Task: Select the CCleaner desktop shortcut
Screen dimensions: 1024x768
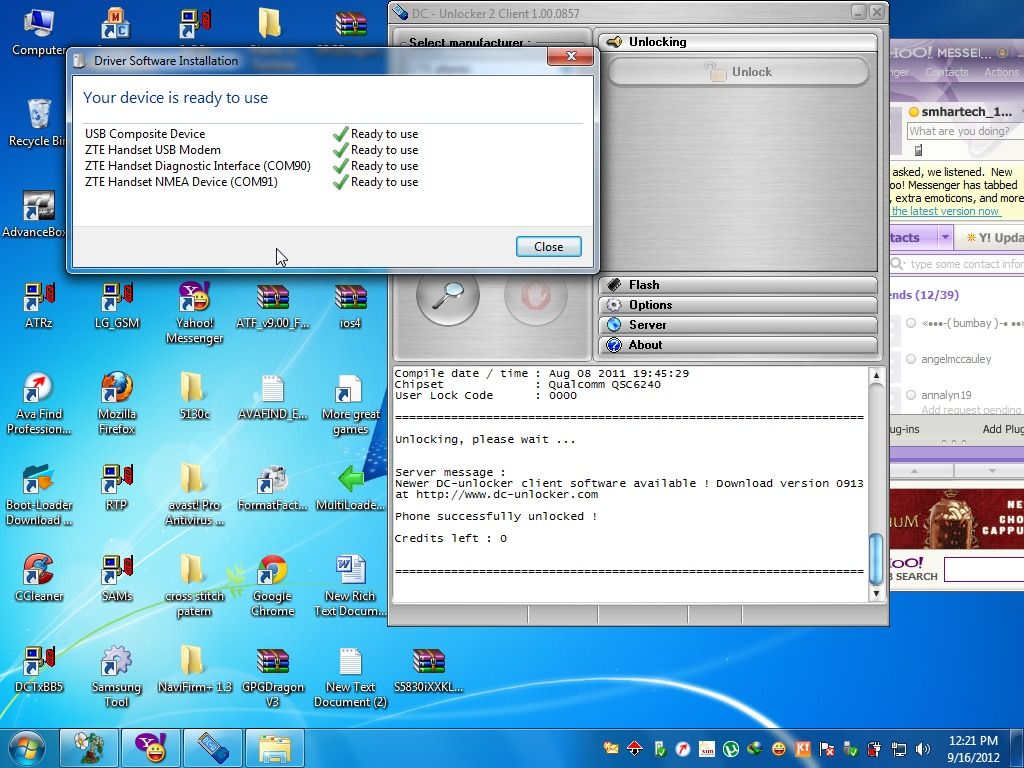Action: 39,578
